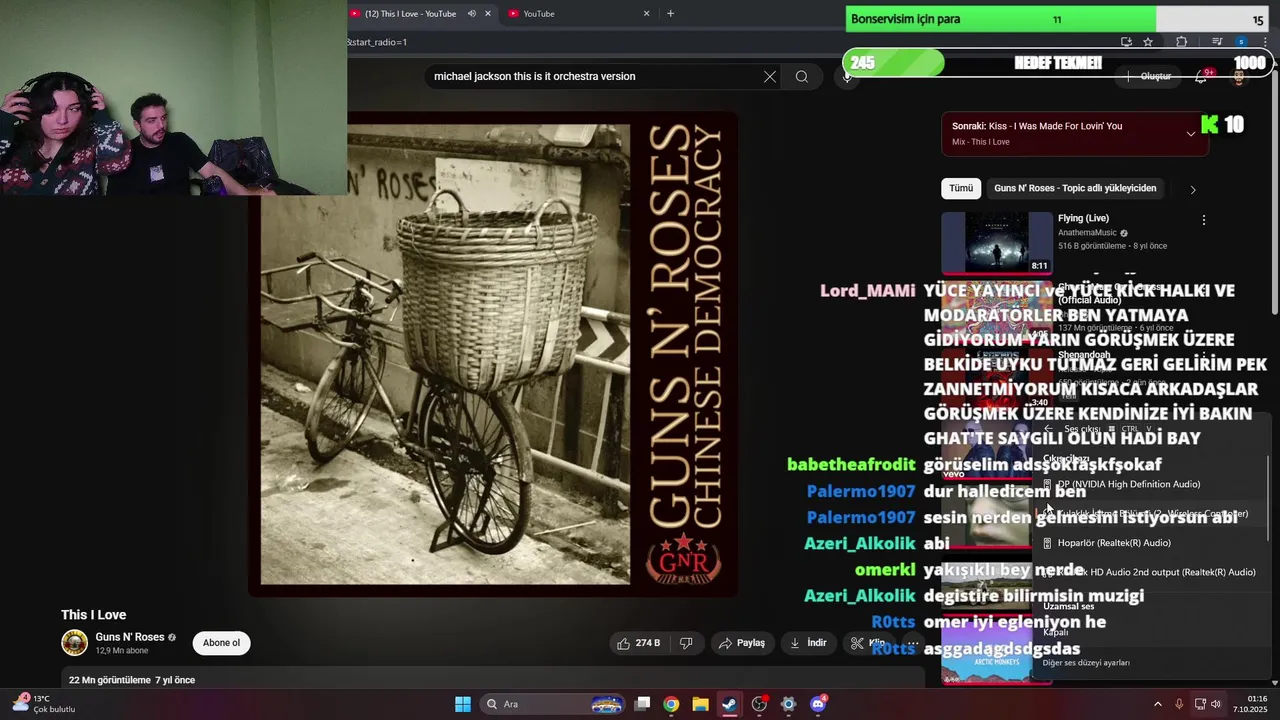Download the video with İndir

coord(808,643)
